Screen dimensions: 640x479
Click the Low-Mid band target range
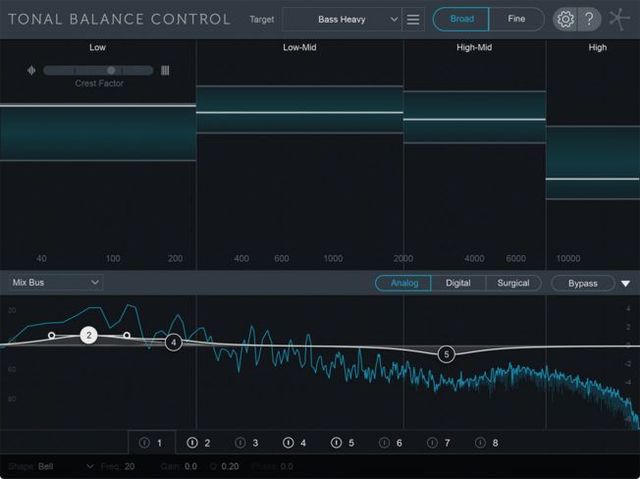(300, 109)
